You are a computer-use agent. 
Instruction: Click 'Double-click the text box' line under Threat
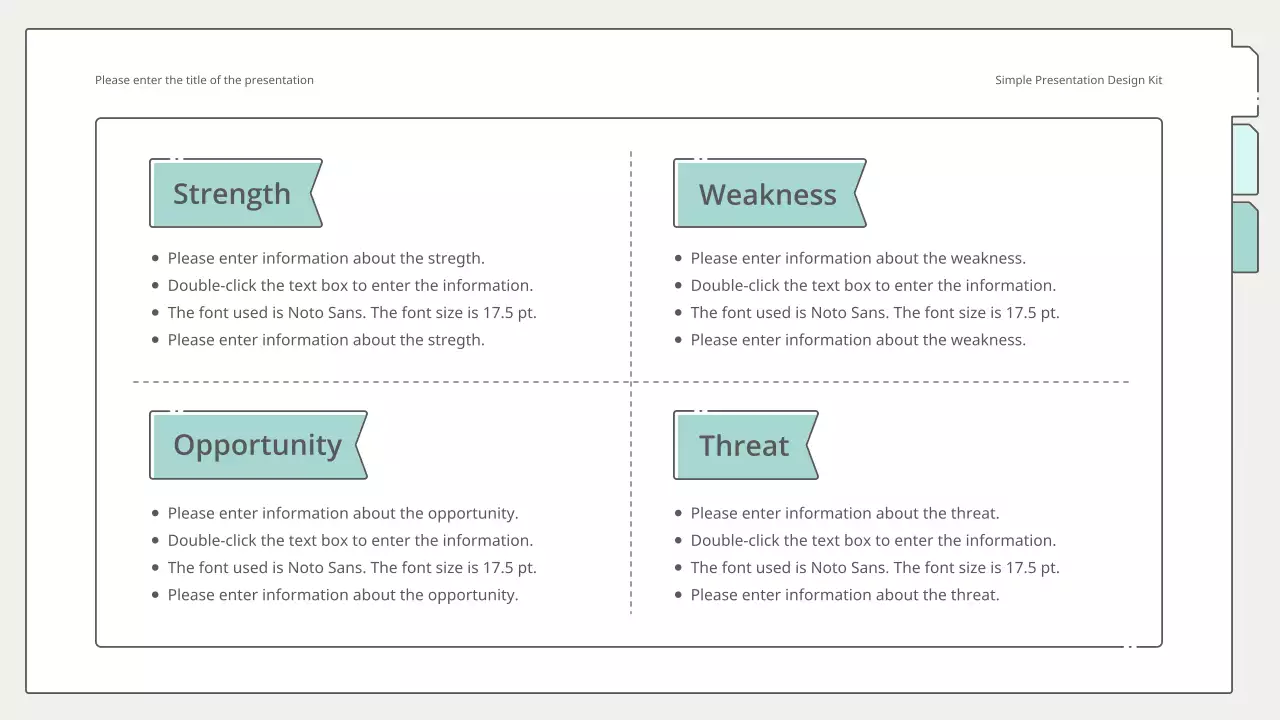(x=873, y=540)
